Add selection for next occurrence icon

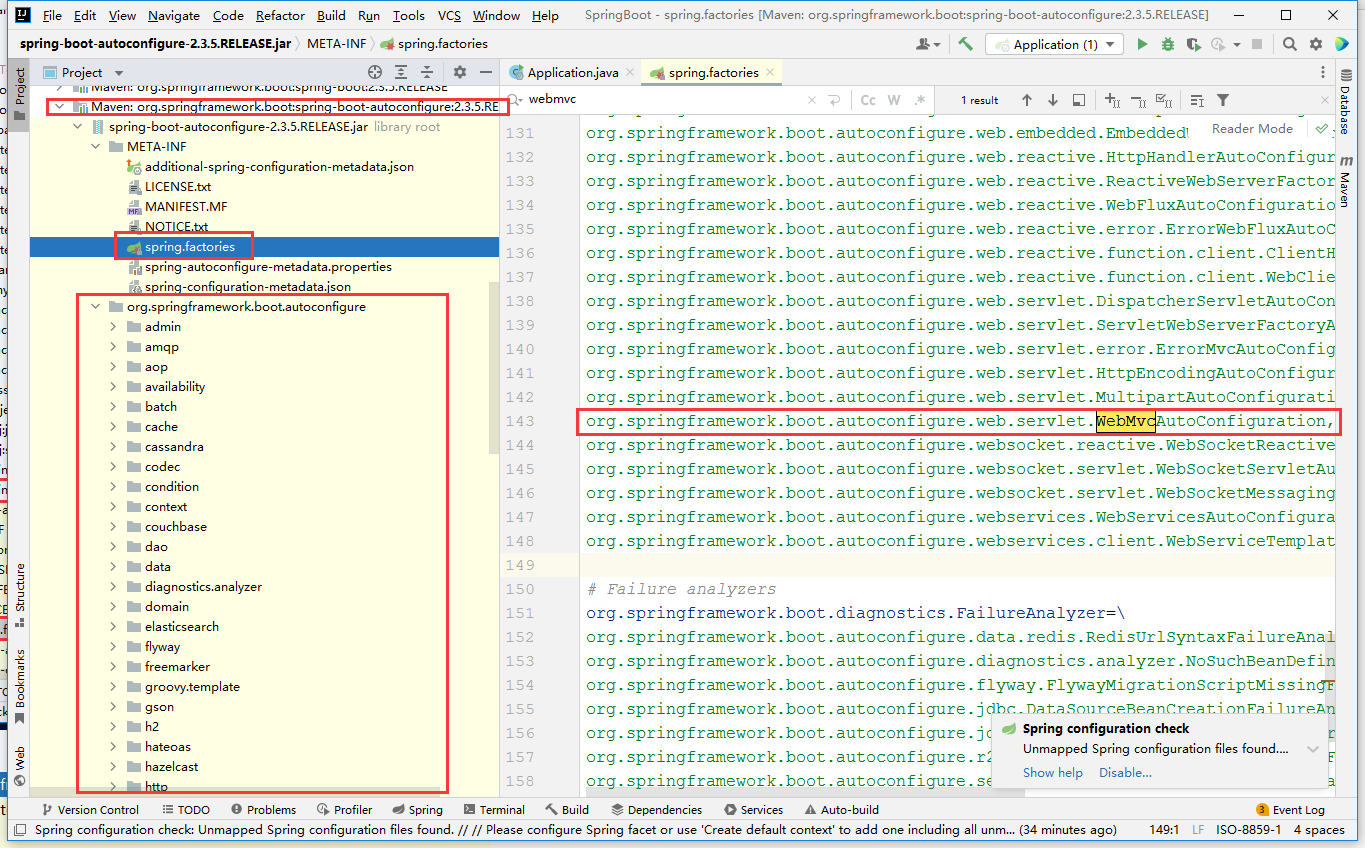tap(1112, 100)
